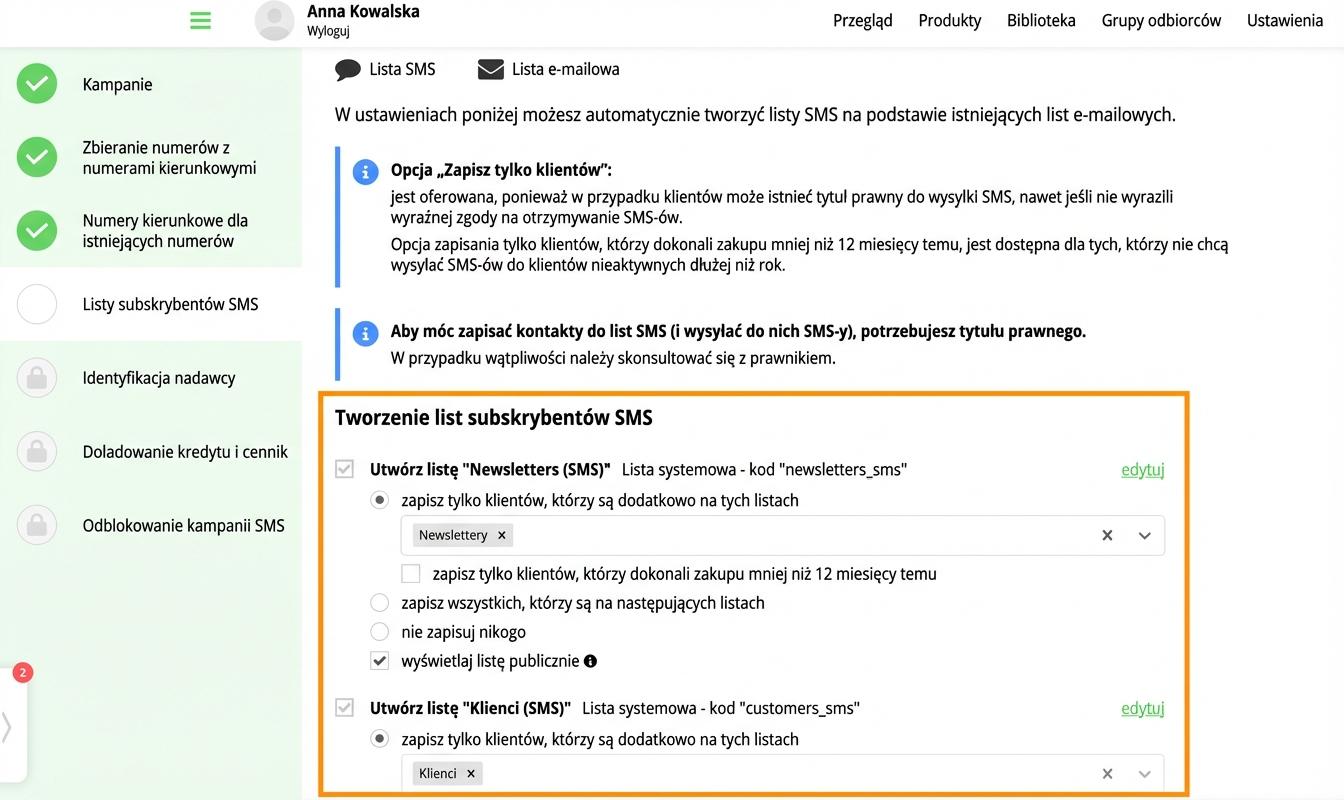Uncheck wyświetlaj listę publicznie checkbox
This screenshot has width=1344, height=800.
[x=379, y=660]
